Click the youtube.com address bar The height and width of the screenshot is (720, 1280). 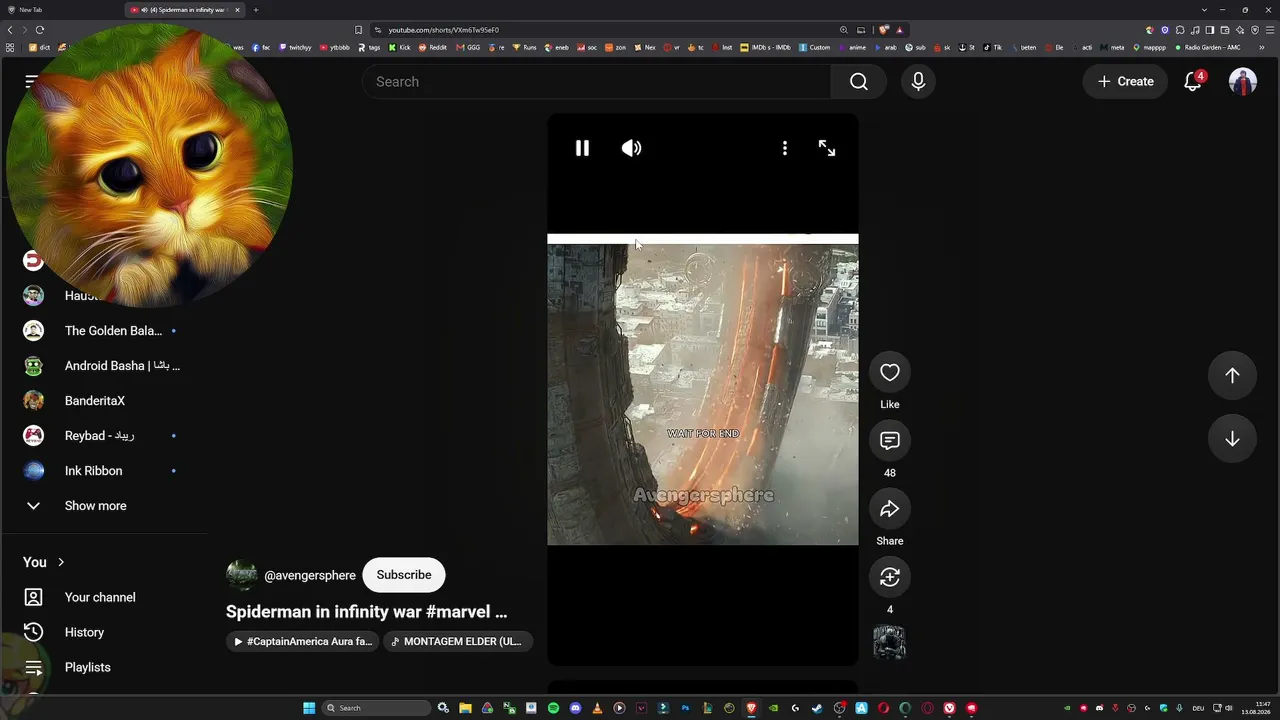(610, 30)
